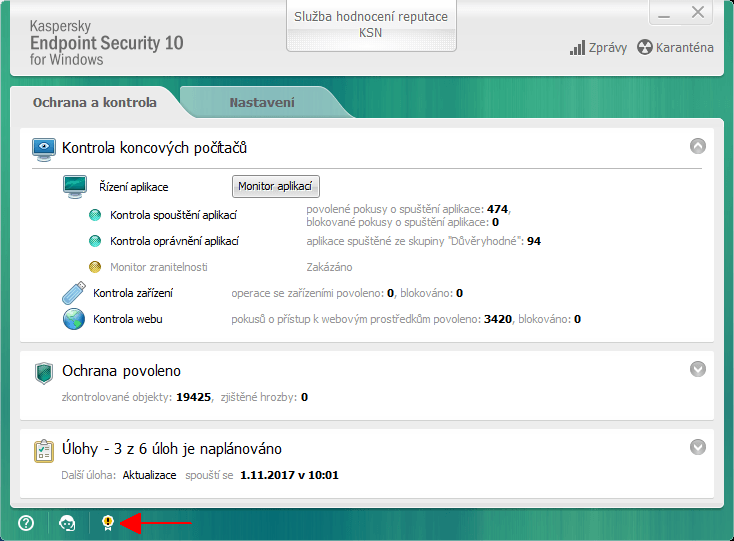The height and width of the screenshot is (541, 734).
Task: Collapse the Kontrola koncových počítačů section
Action: coord(698,146)
